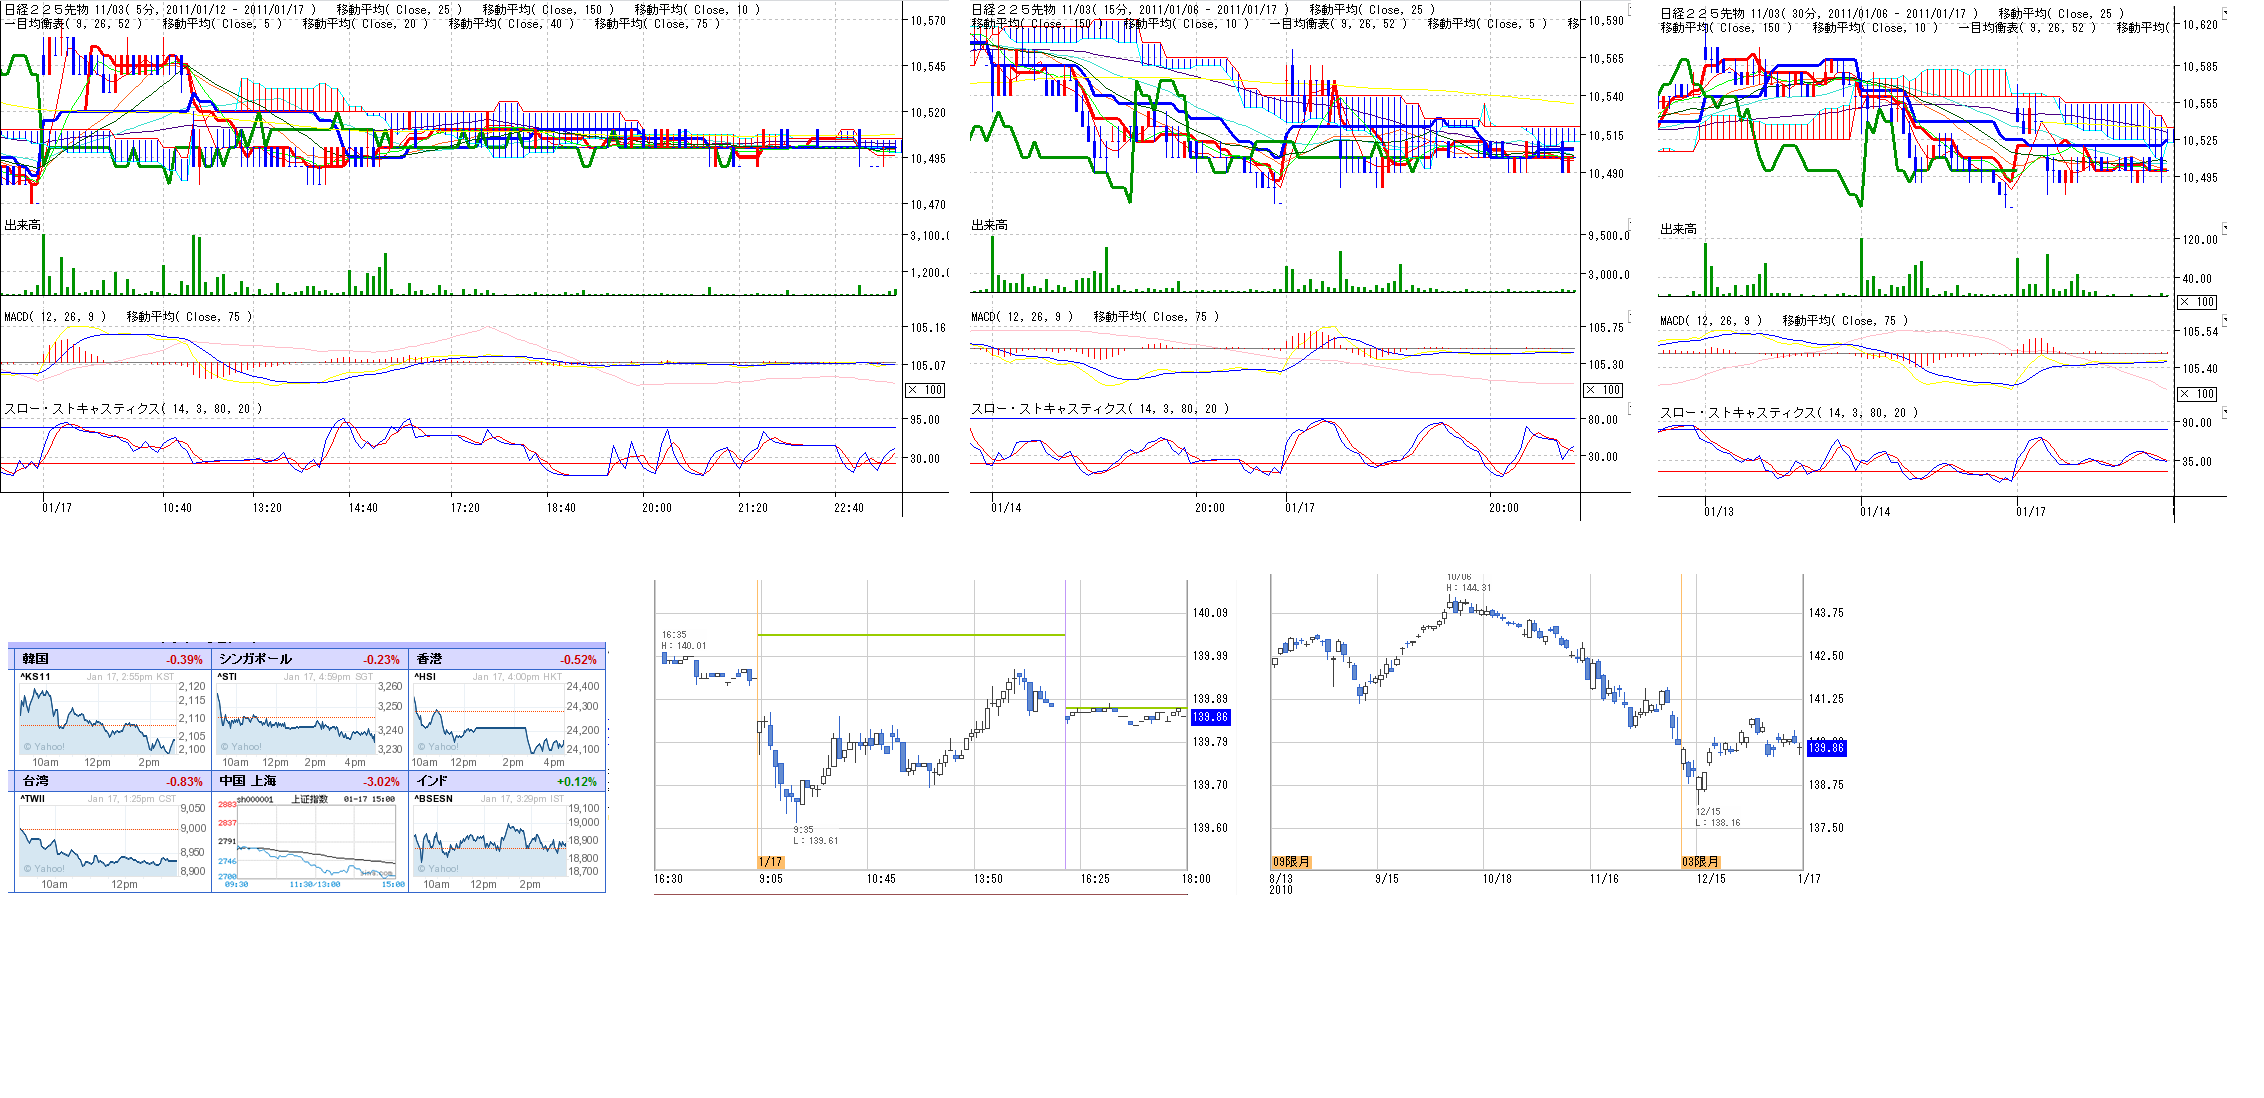2264x1098 pixels.
Task: Click ×100 multiplier in 30-minute MACD panel
Action: click(2197, 394)
